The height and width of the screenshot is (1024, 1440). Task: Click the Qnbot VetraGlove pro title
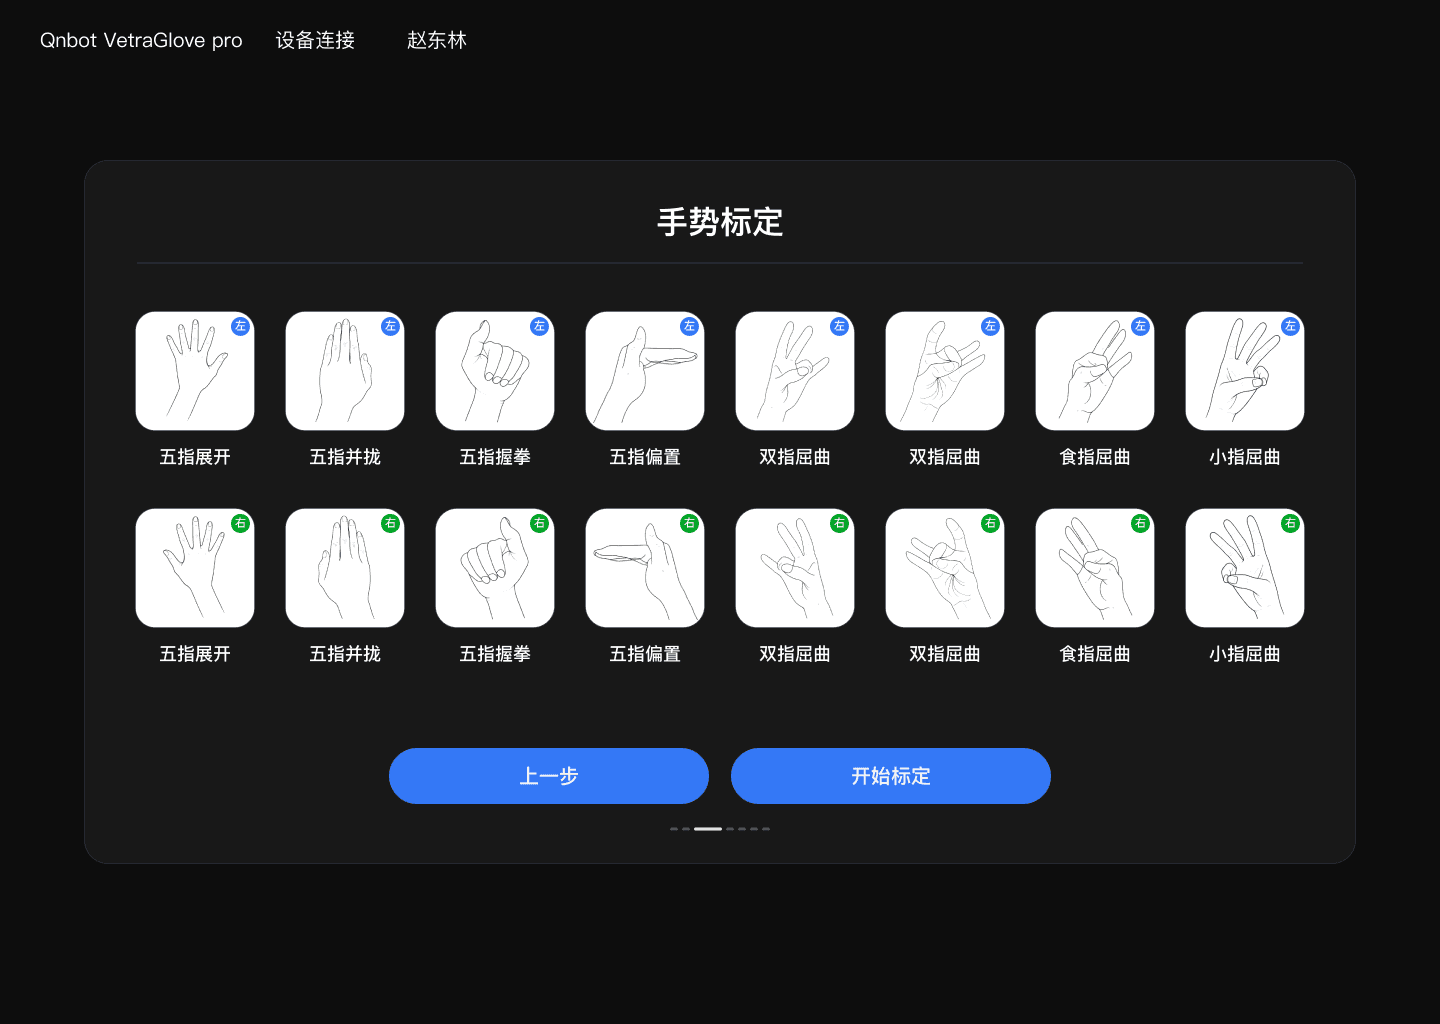[x=141, y=40]
